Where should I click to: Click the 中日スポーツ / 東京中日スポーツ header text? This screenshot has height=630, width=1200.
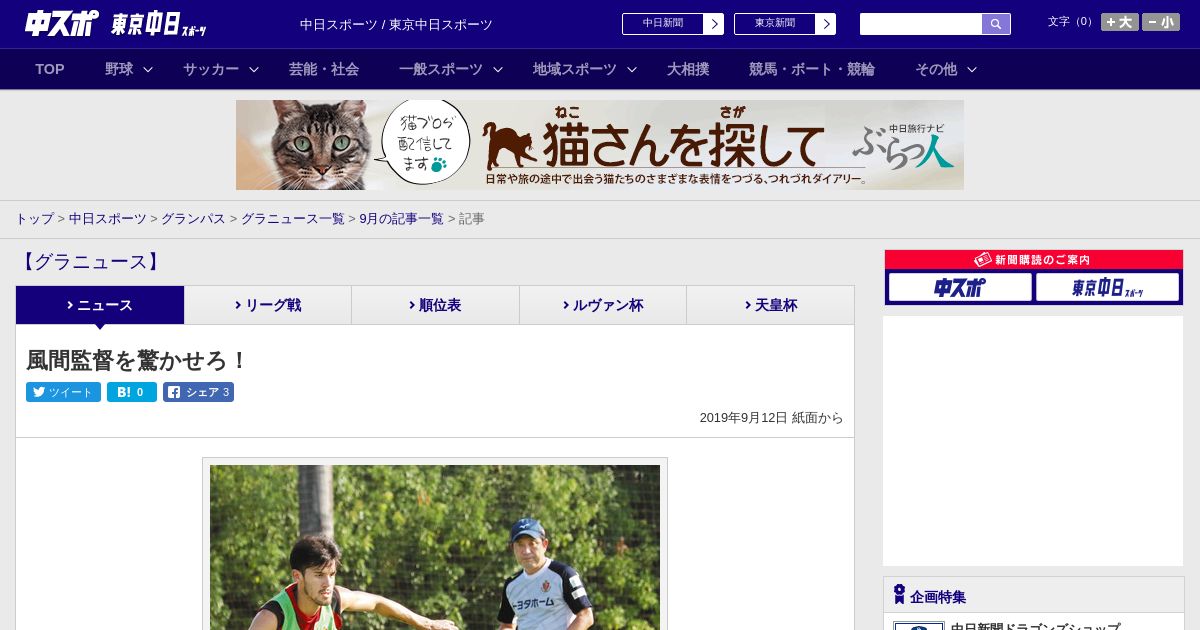396,24
